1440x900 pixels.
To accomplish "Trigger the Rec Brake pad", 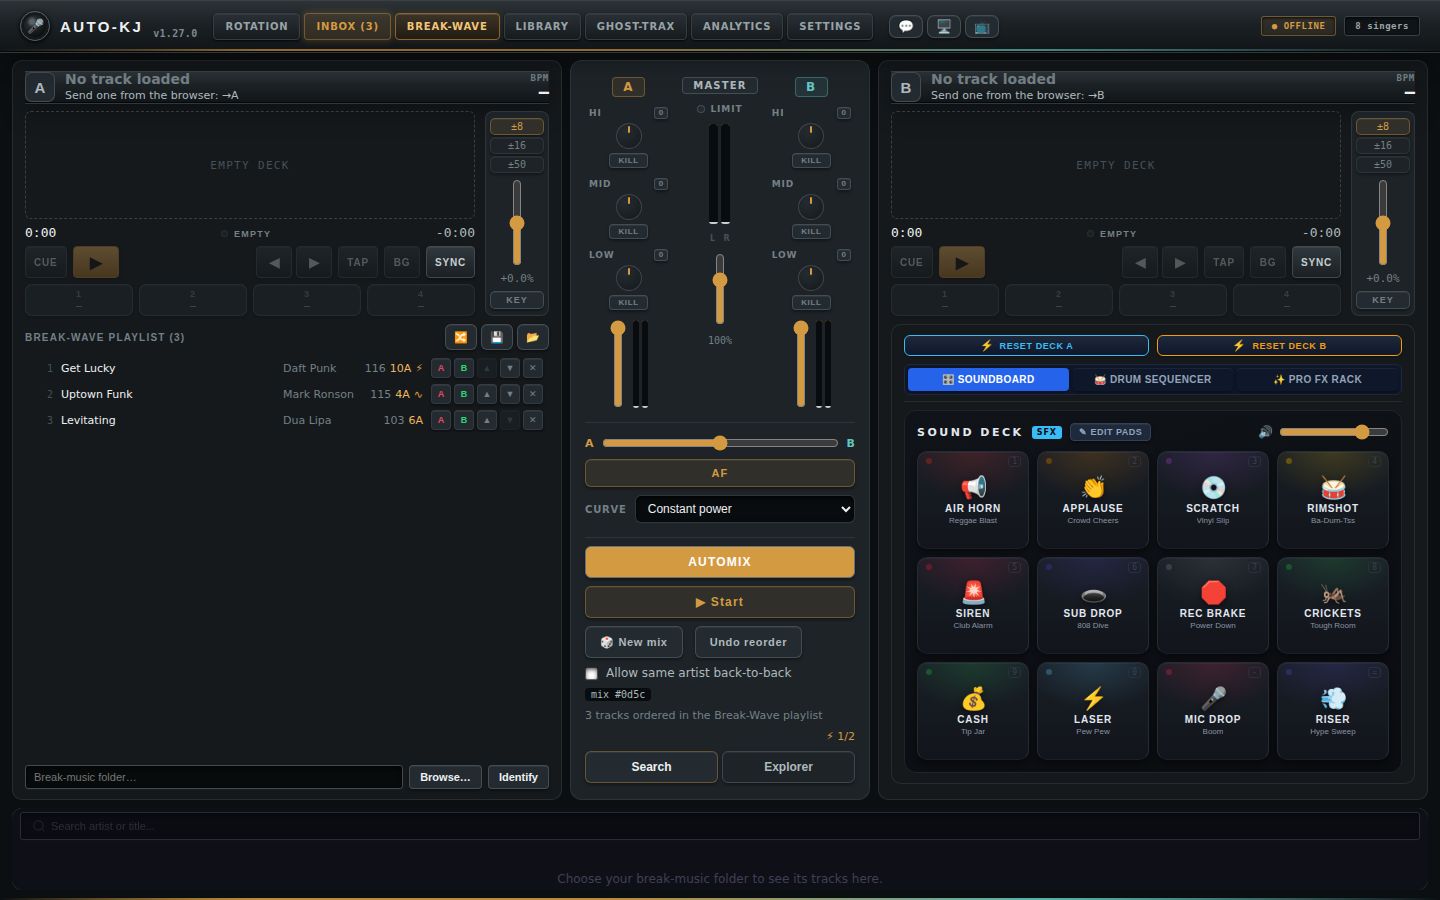I will click(x=1213, y=606).
